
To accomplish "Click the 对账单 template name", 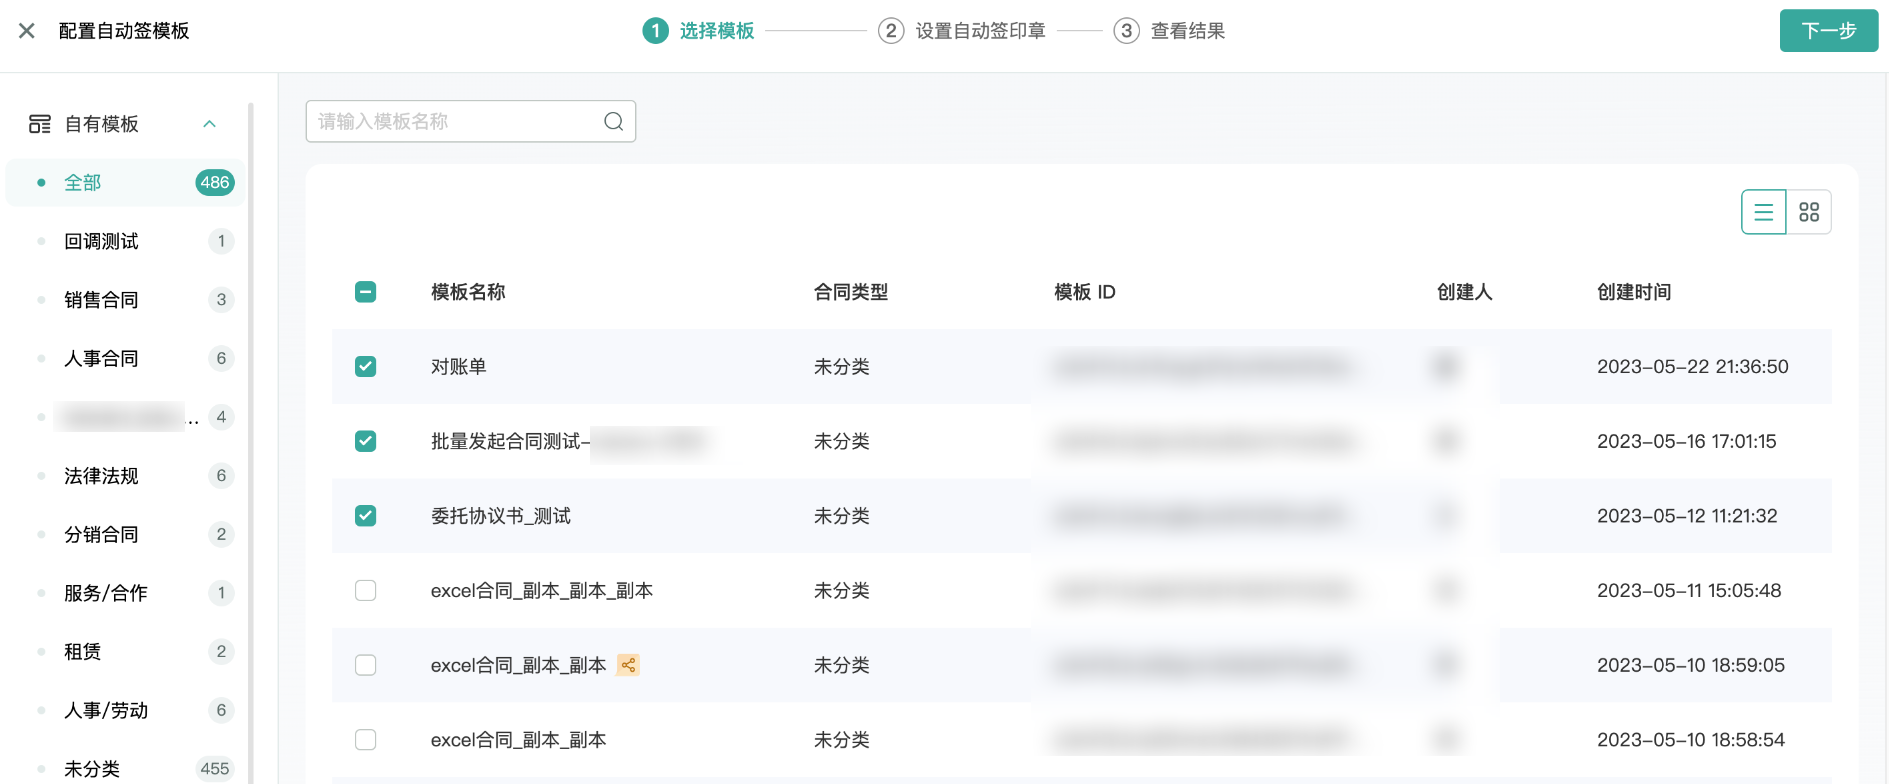I will [459, 366].
